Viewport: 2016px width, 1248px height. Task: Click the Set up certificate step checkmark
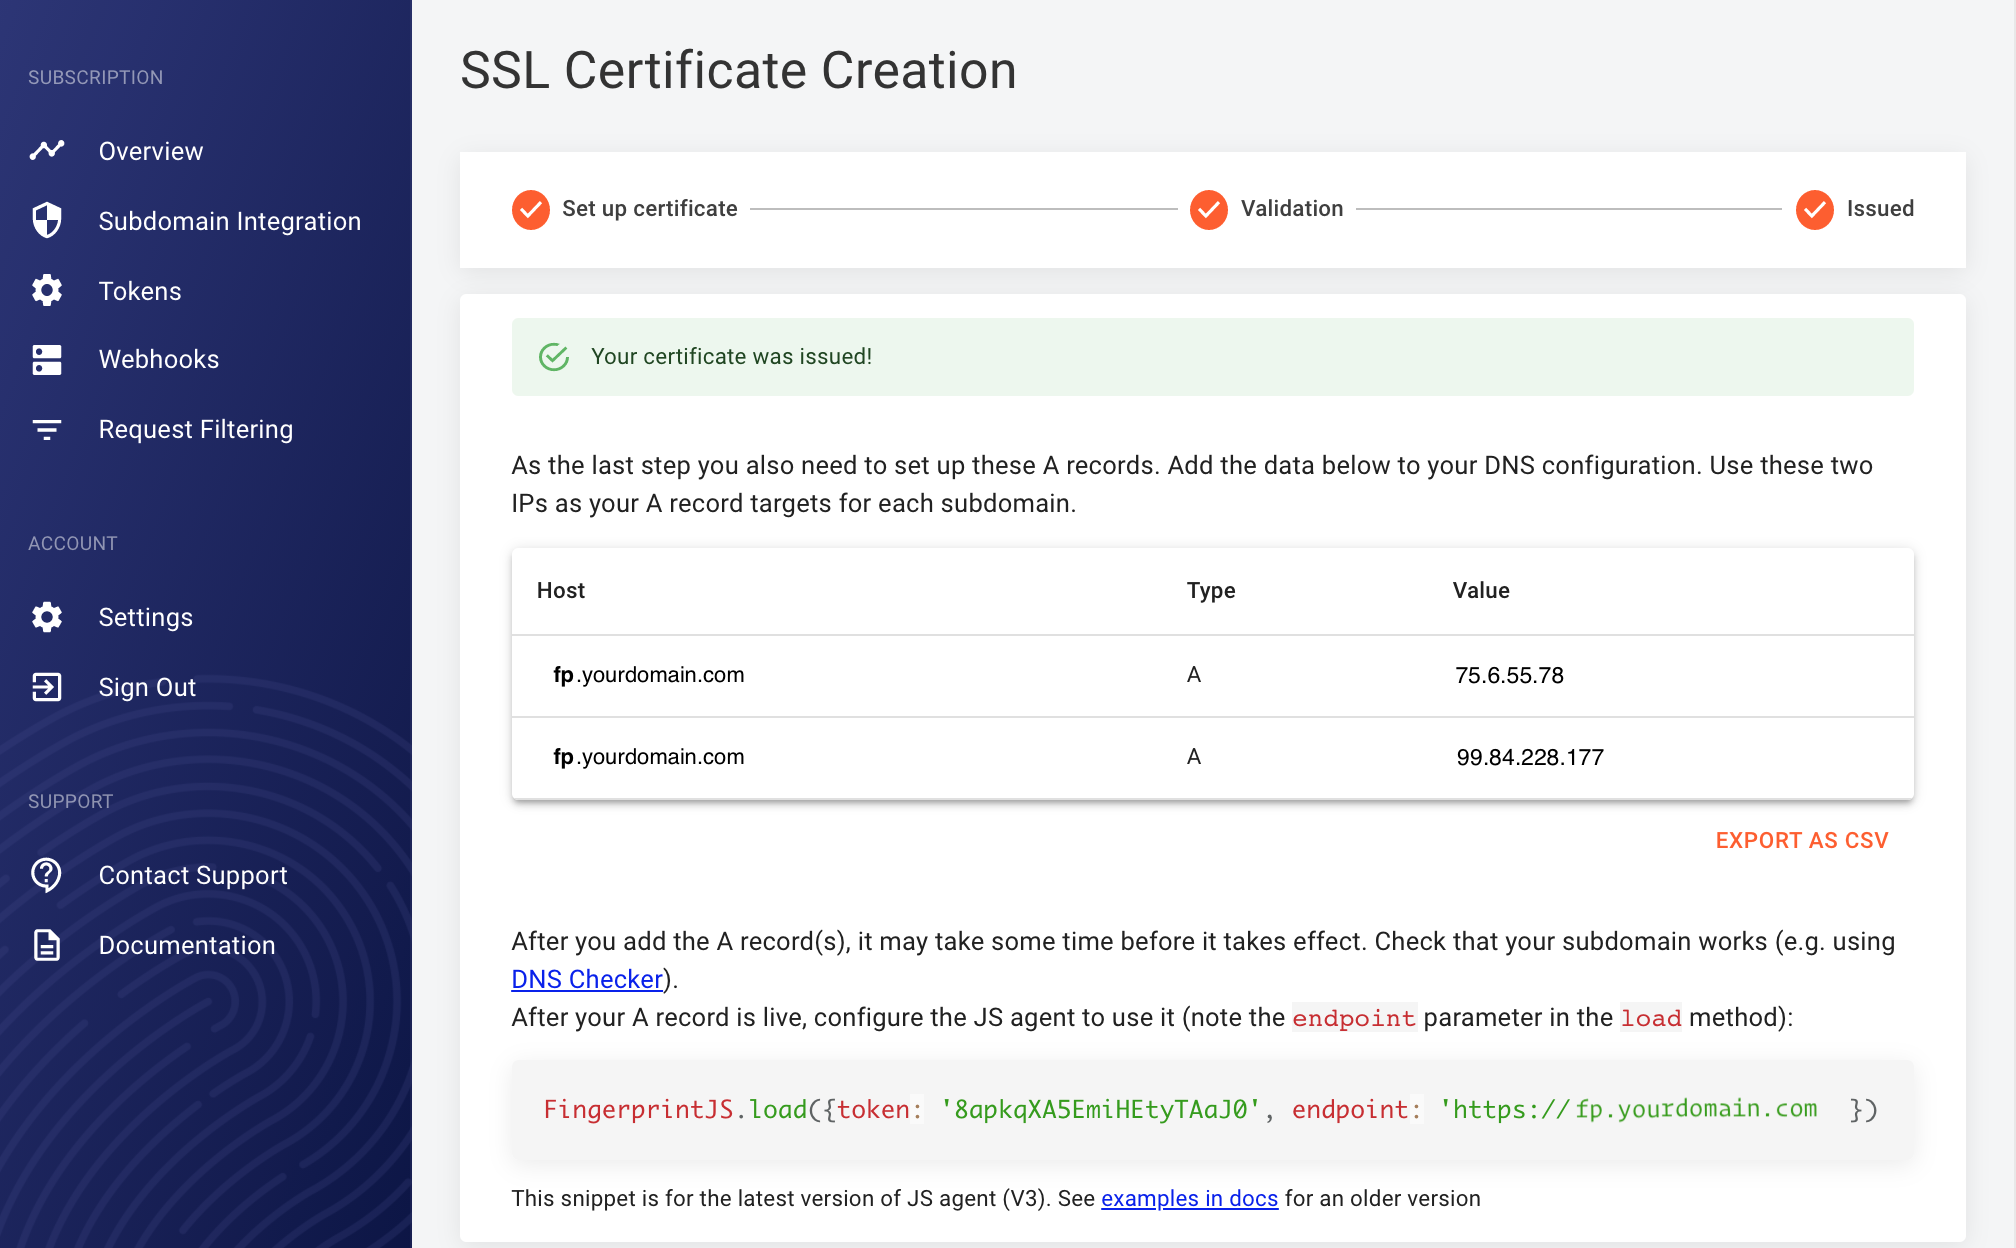pos(531,209)
